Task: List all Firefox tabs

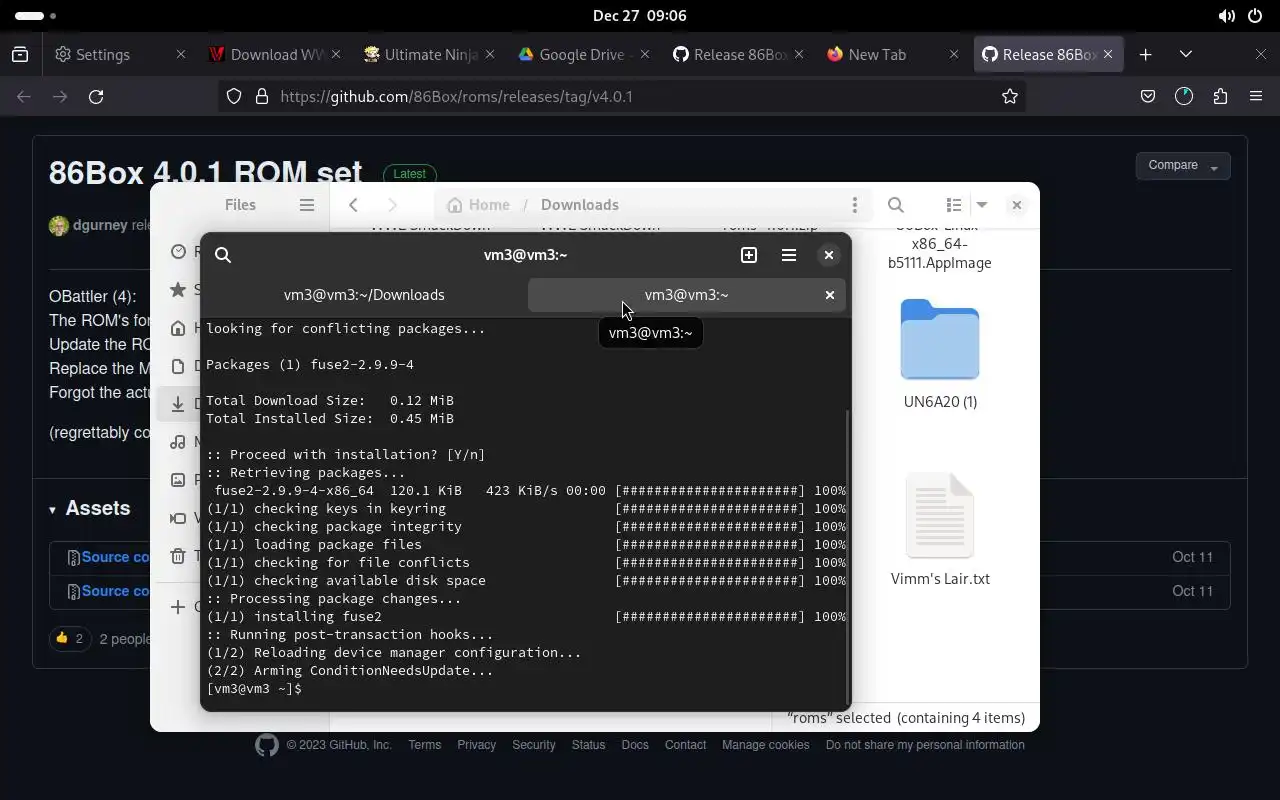Action: [x=1186, y=55]
